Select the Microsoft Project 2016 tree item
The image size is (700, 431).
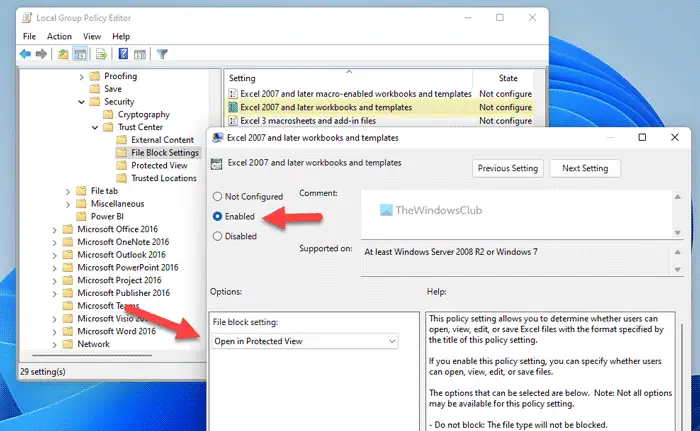tap(119, 280)
